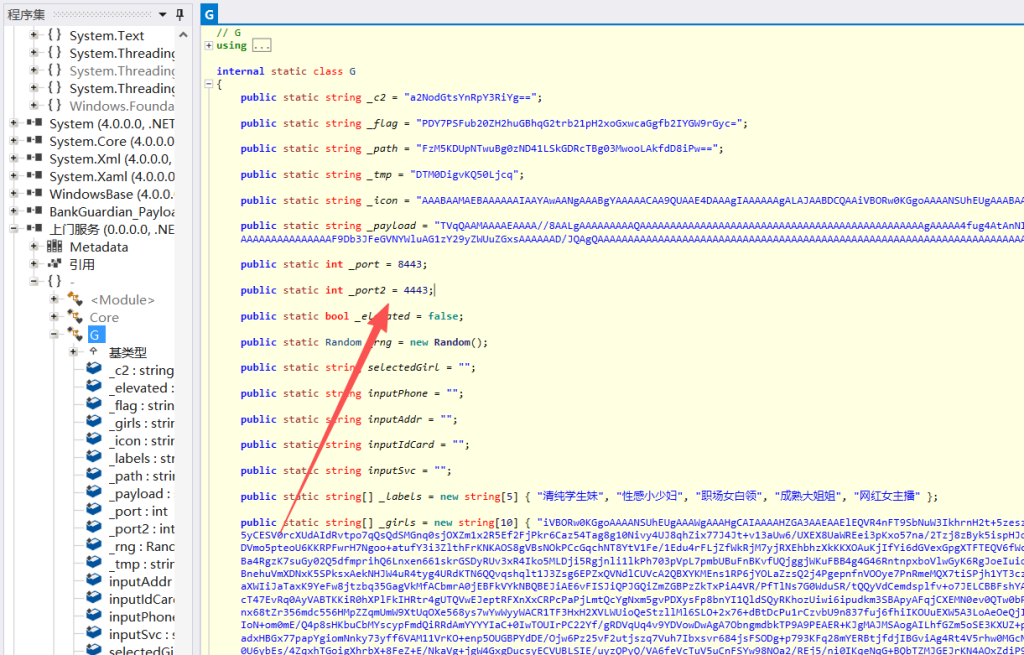Click the value 4443 in code
Screen dimensions: 1024x655
click(417, 290)
